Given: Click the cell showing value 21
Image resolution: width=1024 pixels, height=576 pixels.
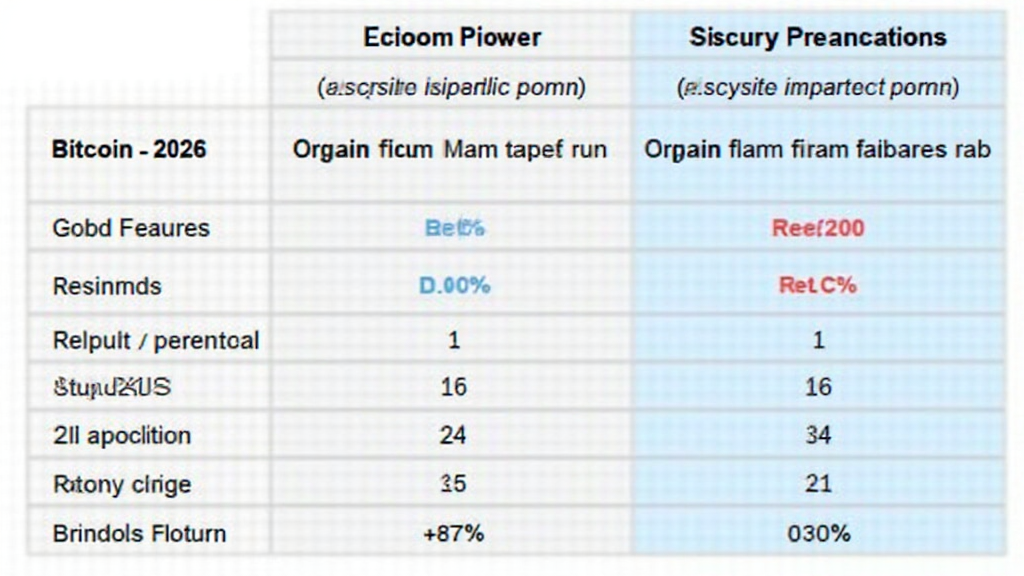Looking at the screenshot, I should tap(818, 485).
